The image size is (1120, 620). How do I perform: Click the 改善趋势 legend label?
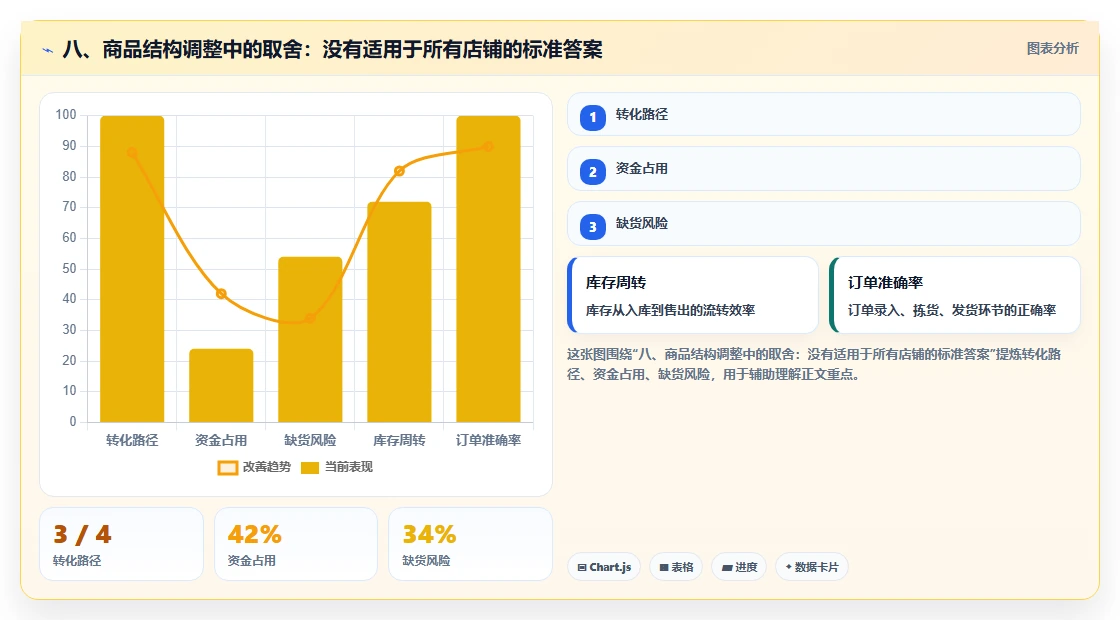[267, 467]
